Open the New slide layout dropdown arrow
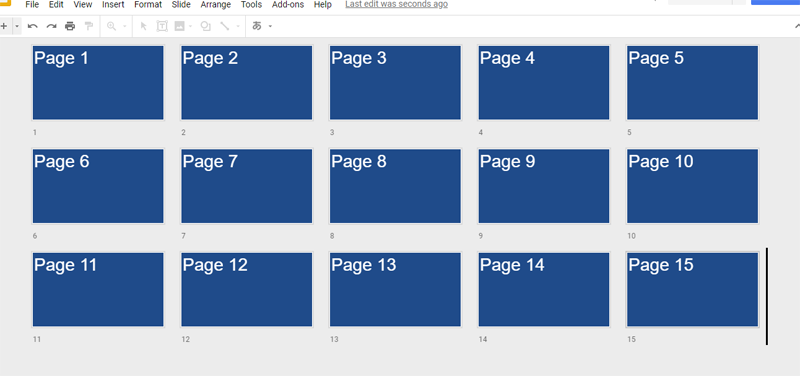The height and width of the screenshot is (376, 800). (17, 26)
